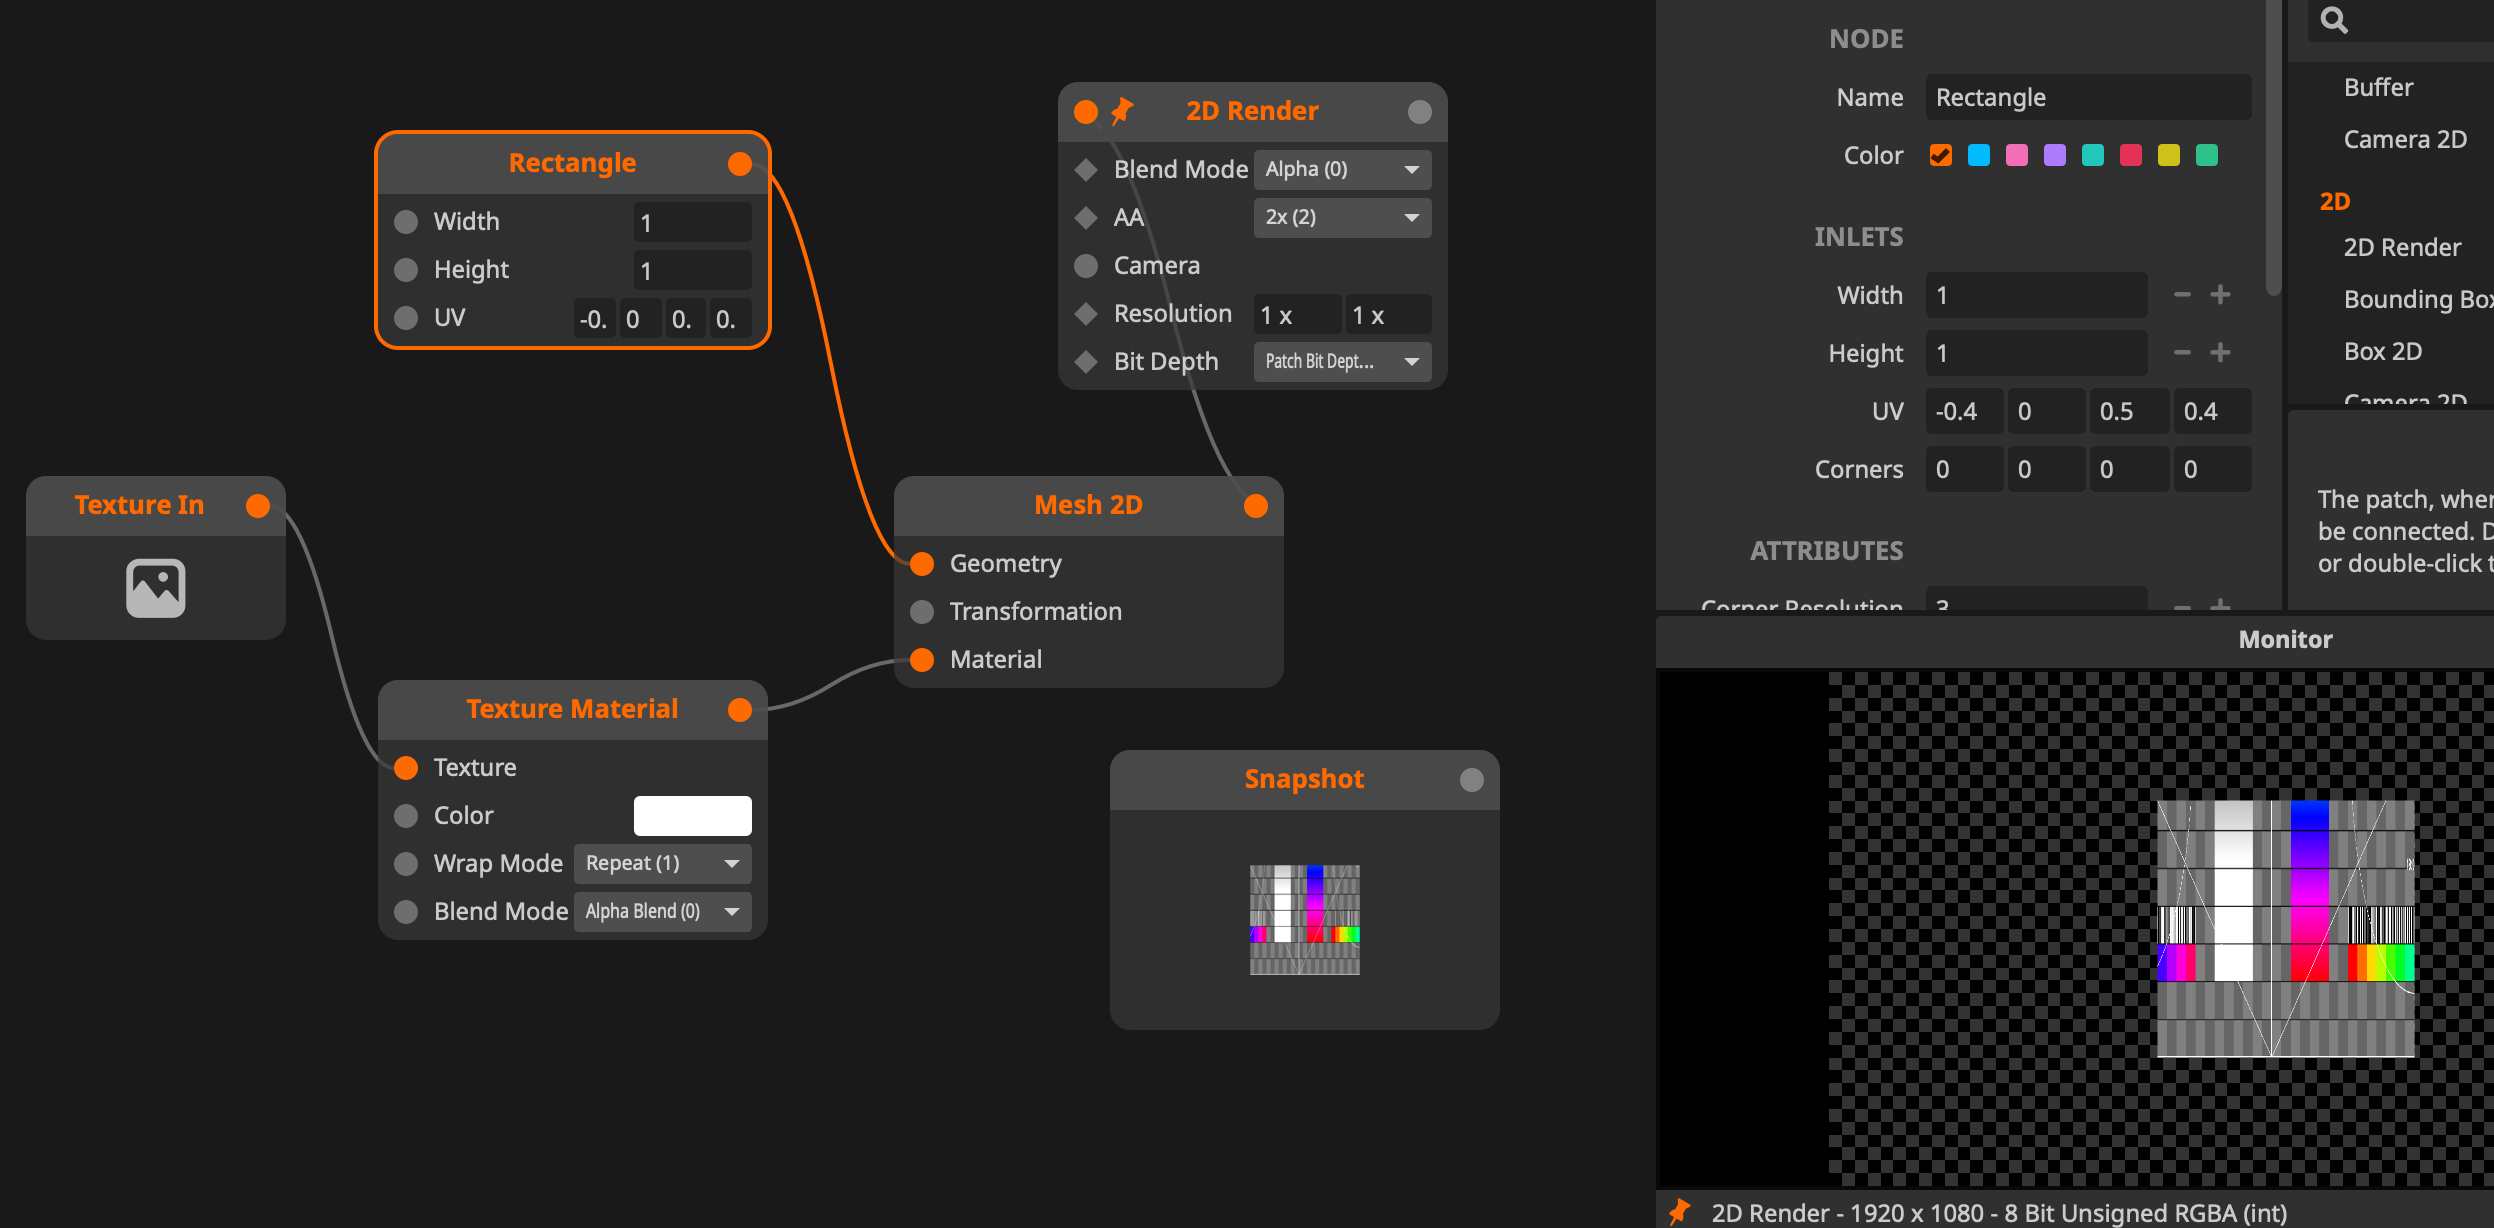Open the Blend Mode Alpha (0) dropdown

tap(1342, 169)
